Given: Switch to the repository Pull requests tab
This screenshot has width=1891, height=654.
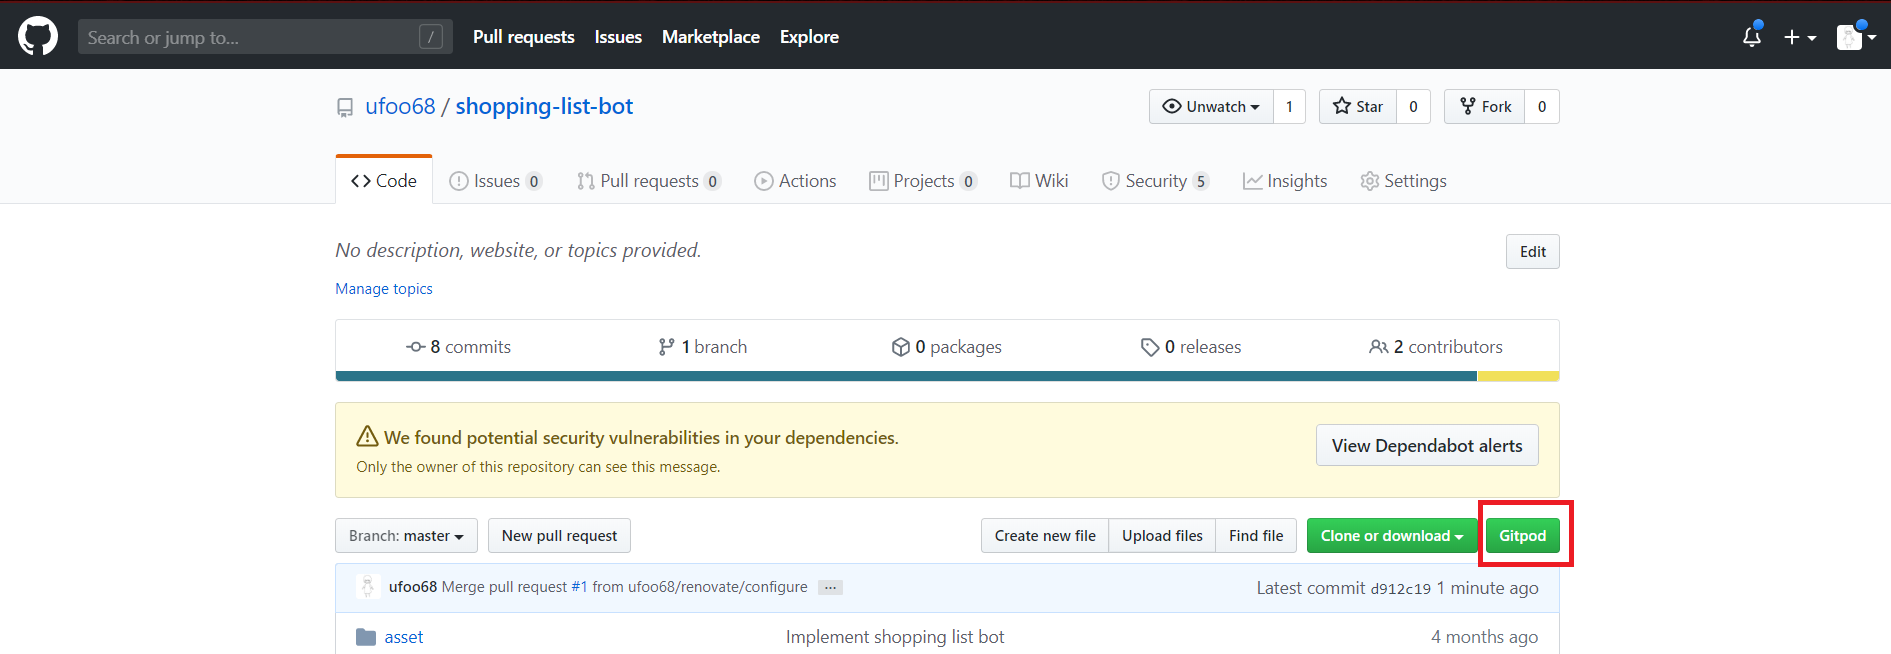Looking at the screenshot, I should coord(648,181).
